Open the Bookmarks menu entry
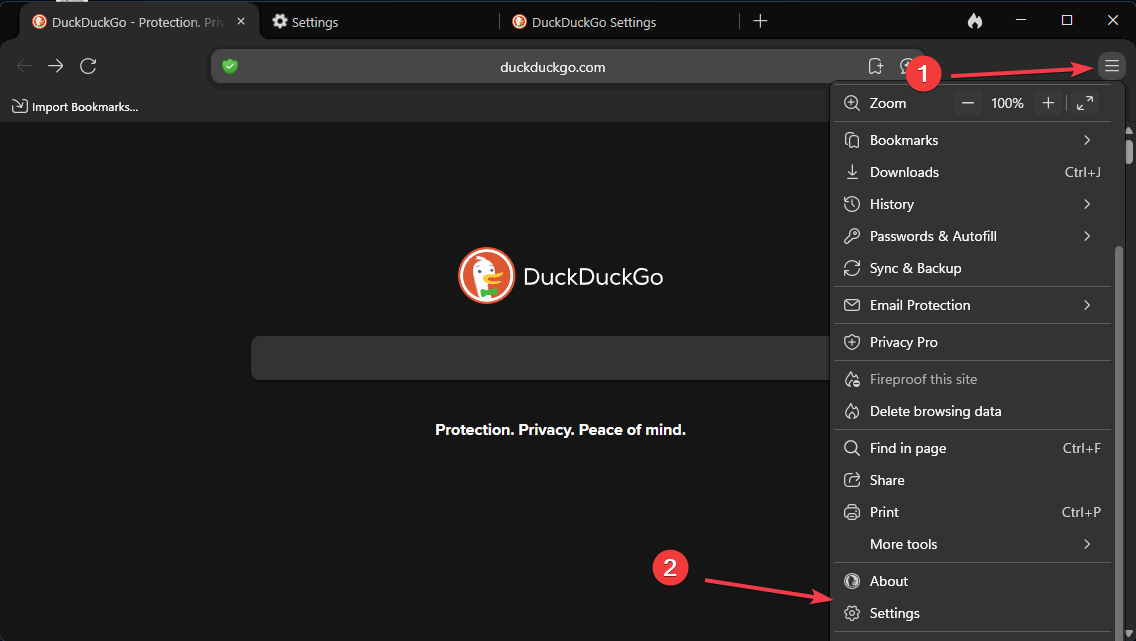 972,140
